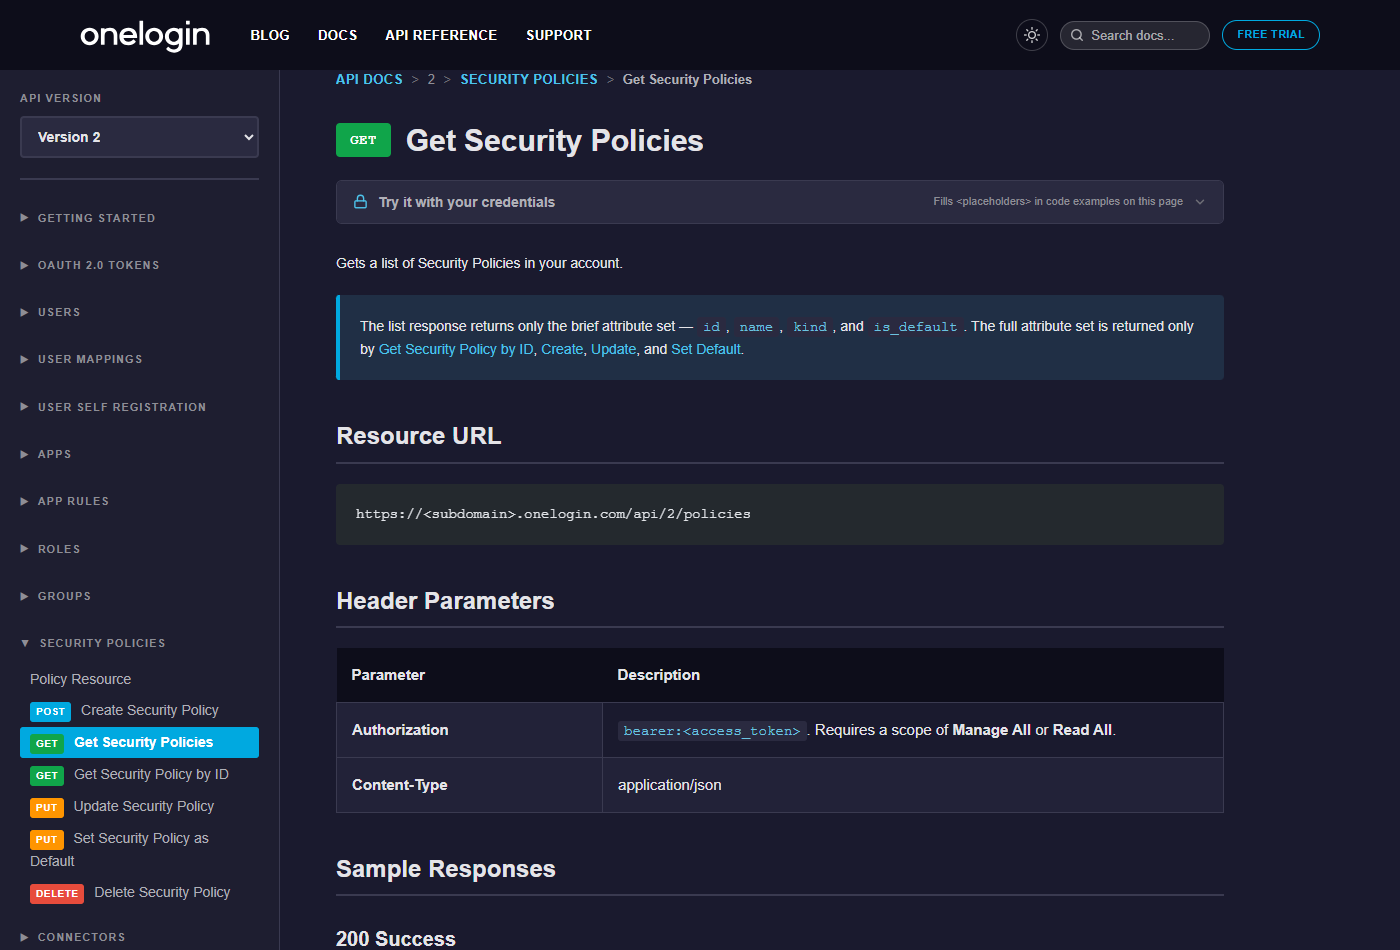This screenshot has height=950, width=1400.
Task: Open Support in top navigation
Action: coord(559,35)
